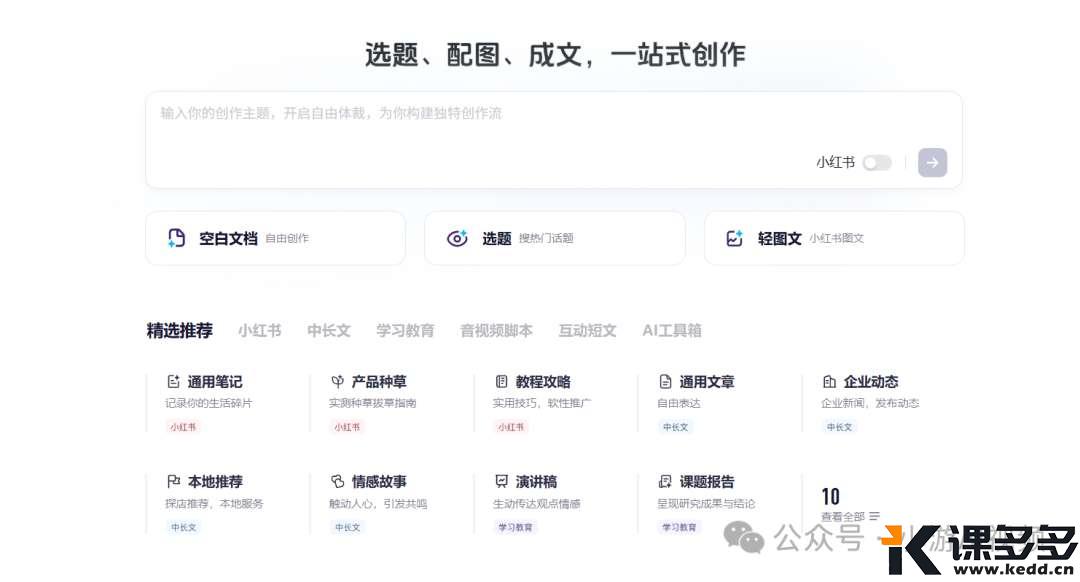Select the 演讲稿 presentation icon
The width and height of the screenshot is (1080, 582).
point(501,482)
